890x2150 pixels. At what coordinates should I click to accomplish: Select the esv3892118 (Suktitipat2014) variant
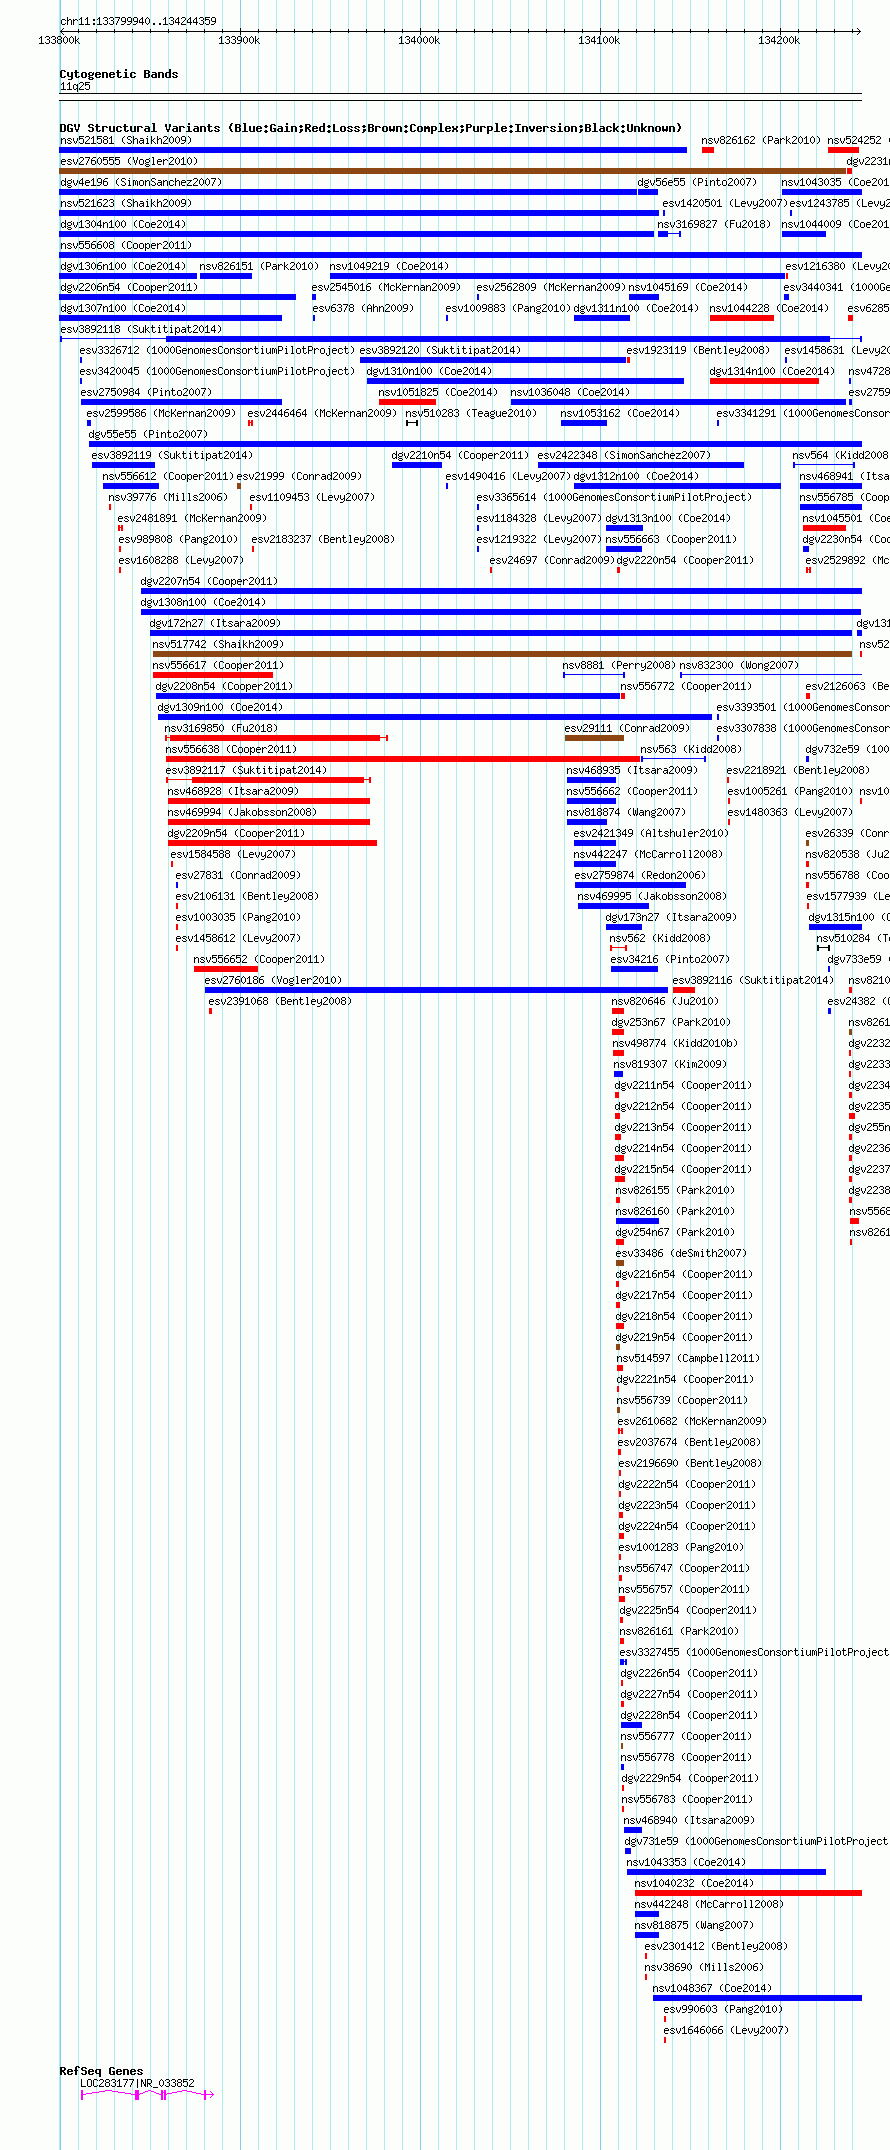point(461,339)
